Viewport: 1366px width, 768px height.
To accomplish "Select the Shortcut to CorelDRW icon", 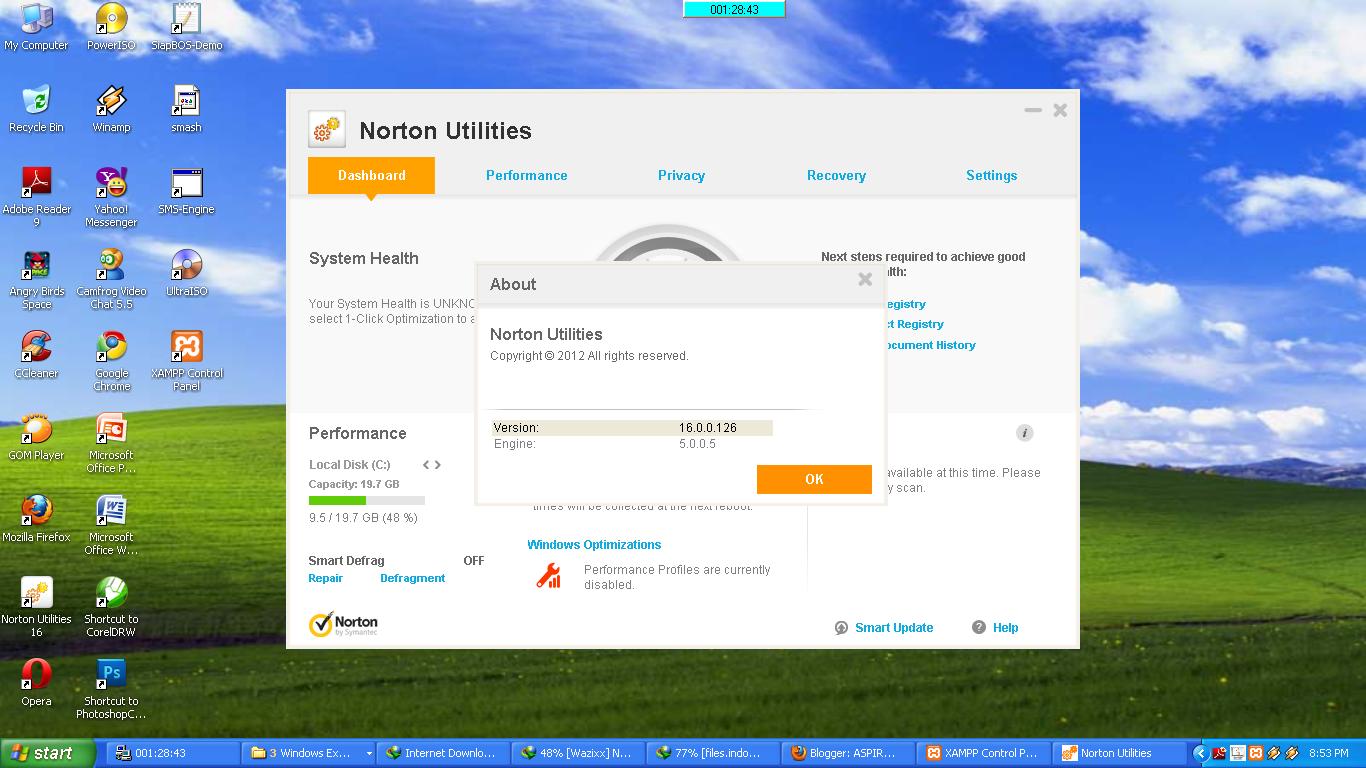I will (x=111, y=607).
